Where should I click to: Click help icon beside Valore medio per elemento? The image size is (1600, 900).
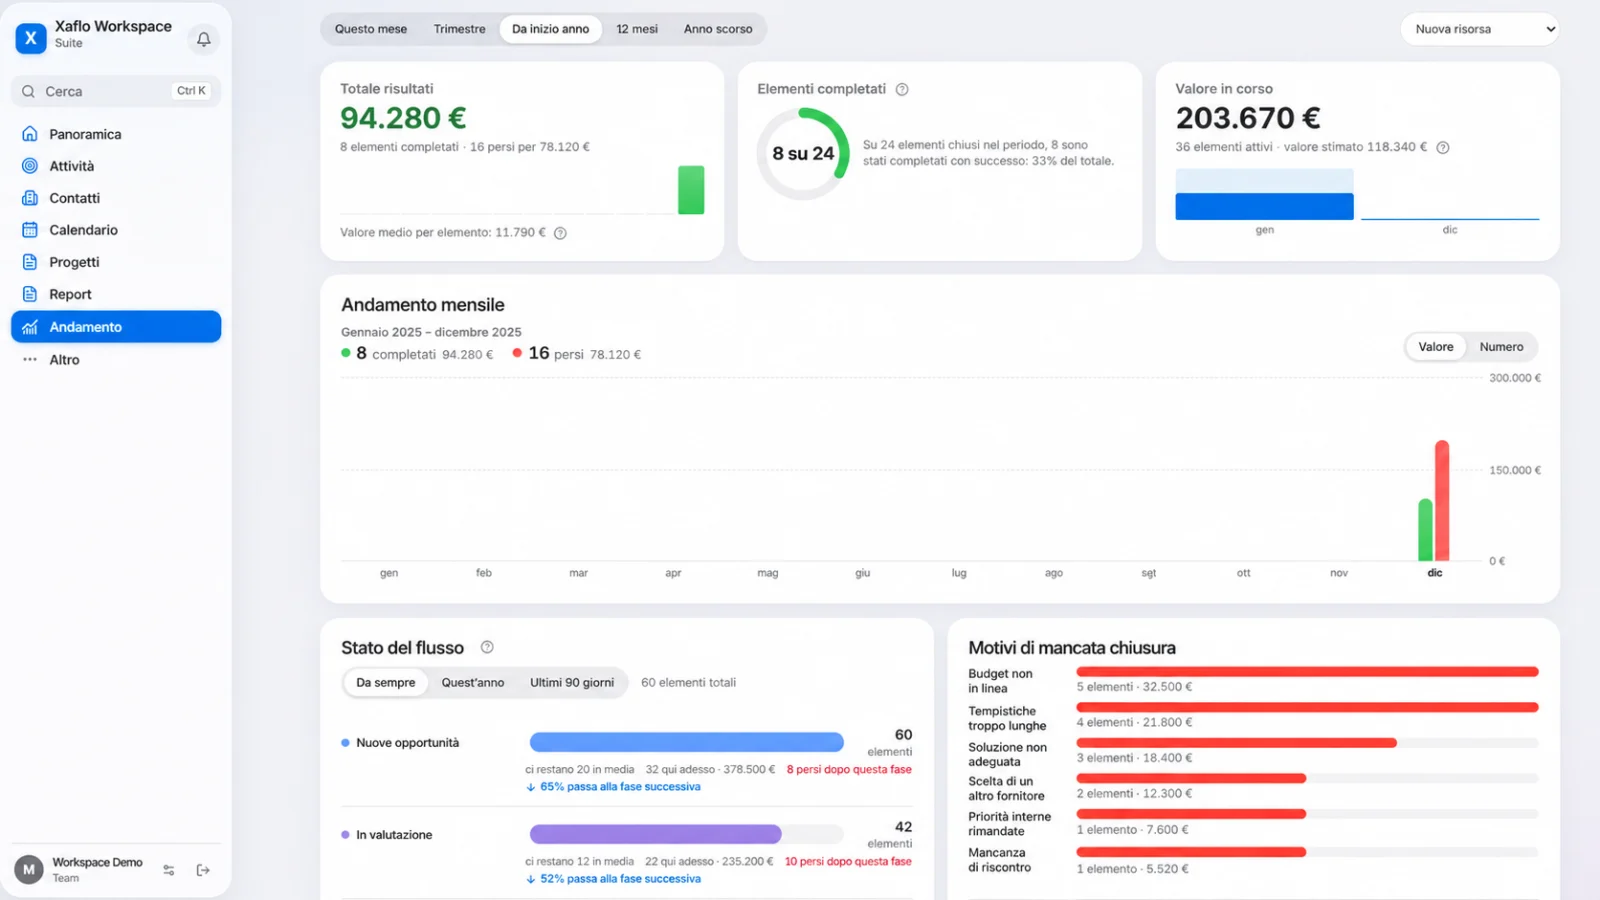tap(560, 233)
